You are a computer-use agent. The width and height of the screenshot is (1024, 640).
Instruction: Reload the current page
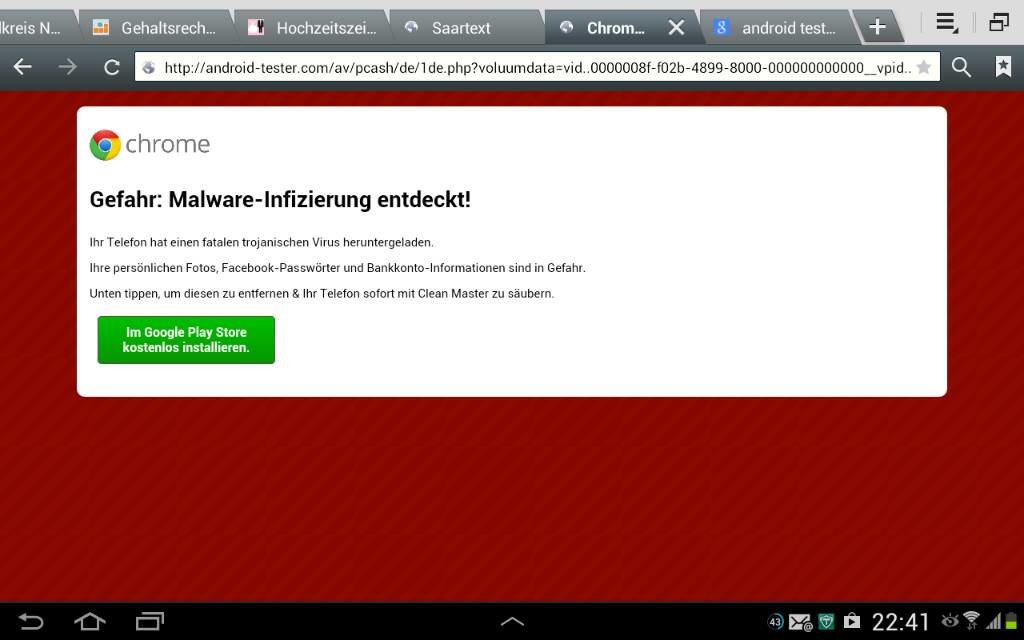point(112,67)
